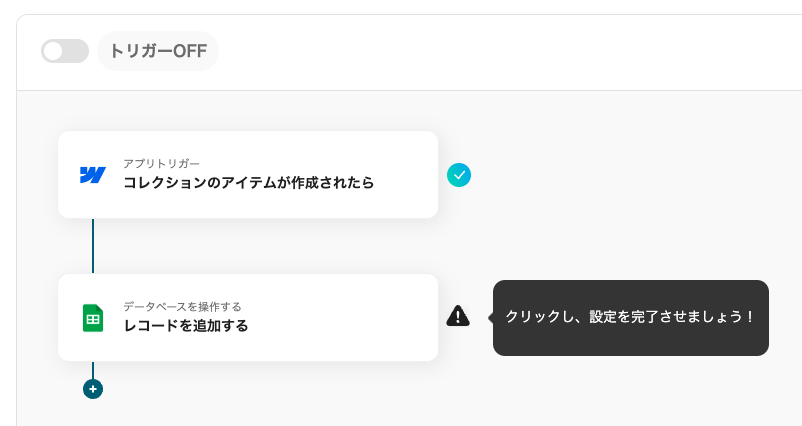This screenshot has width=802, height=426.
Task: Click the teal checkmark status icon
Action: point(459,175)
